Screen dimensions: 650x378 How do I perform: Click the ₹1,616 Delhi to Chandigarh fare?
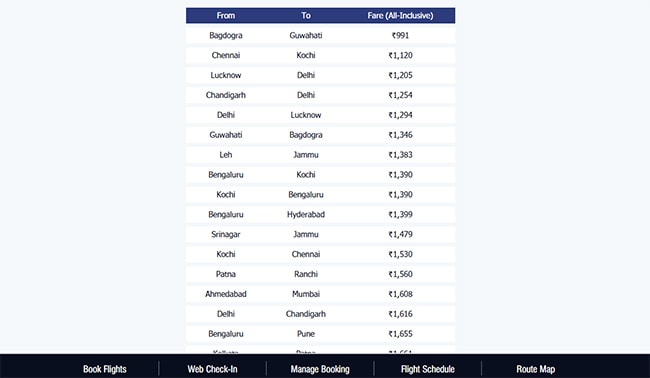[400, 314]
